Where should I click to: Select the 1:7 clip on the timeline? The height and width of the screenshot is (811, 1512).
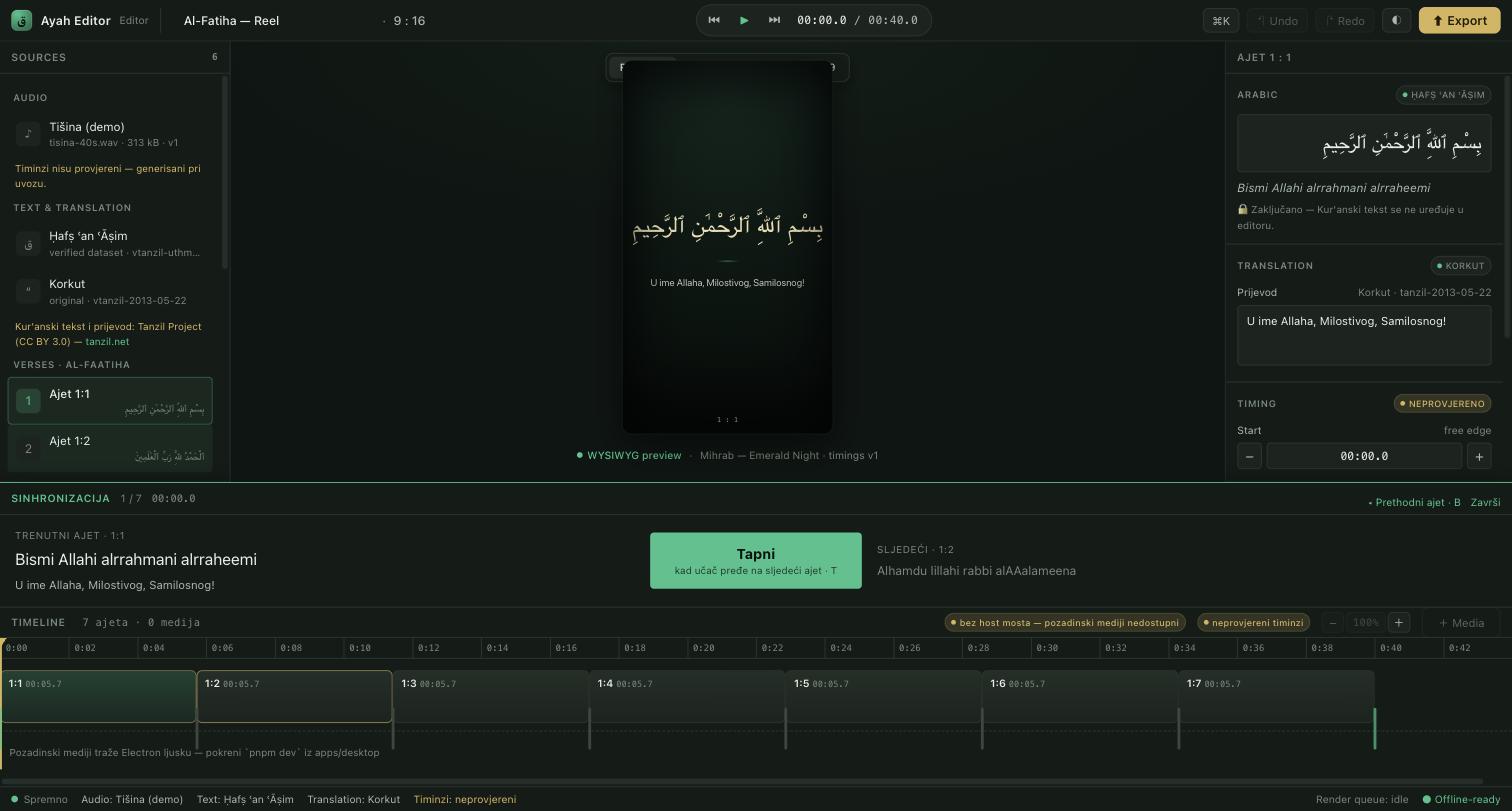click(1277, 696)
